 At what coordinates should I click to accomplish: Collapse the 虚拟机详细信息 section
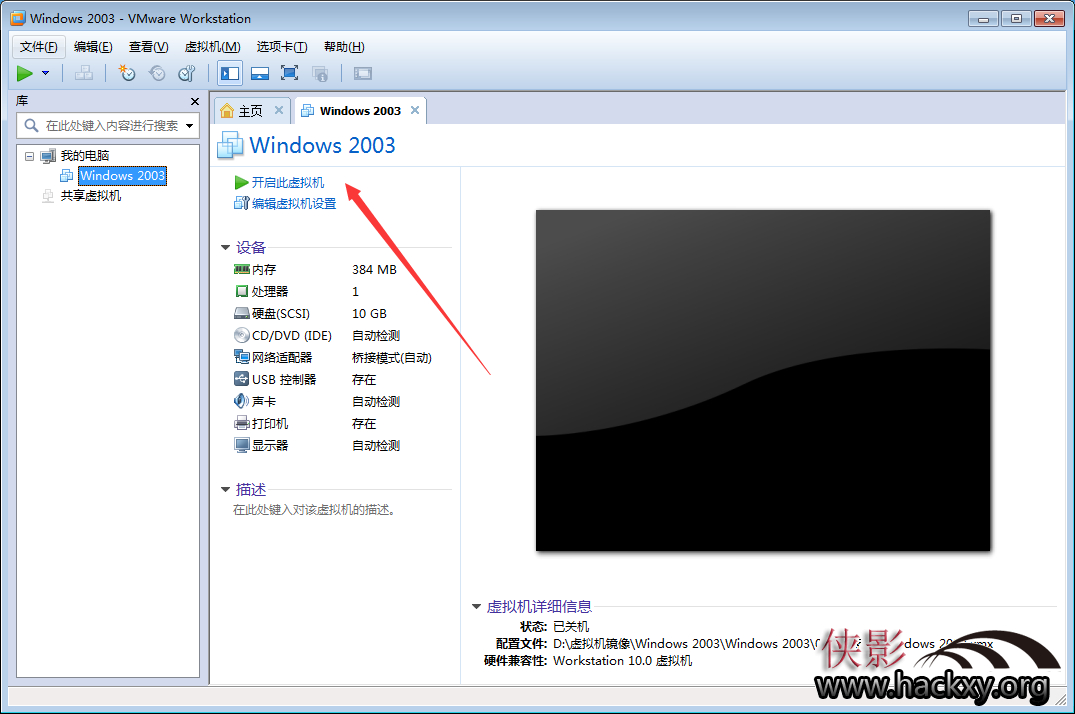click(476, 606)
